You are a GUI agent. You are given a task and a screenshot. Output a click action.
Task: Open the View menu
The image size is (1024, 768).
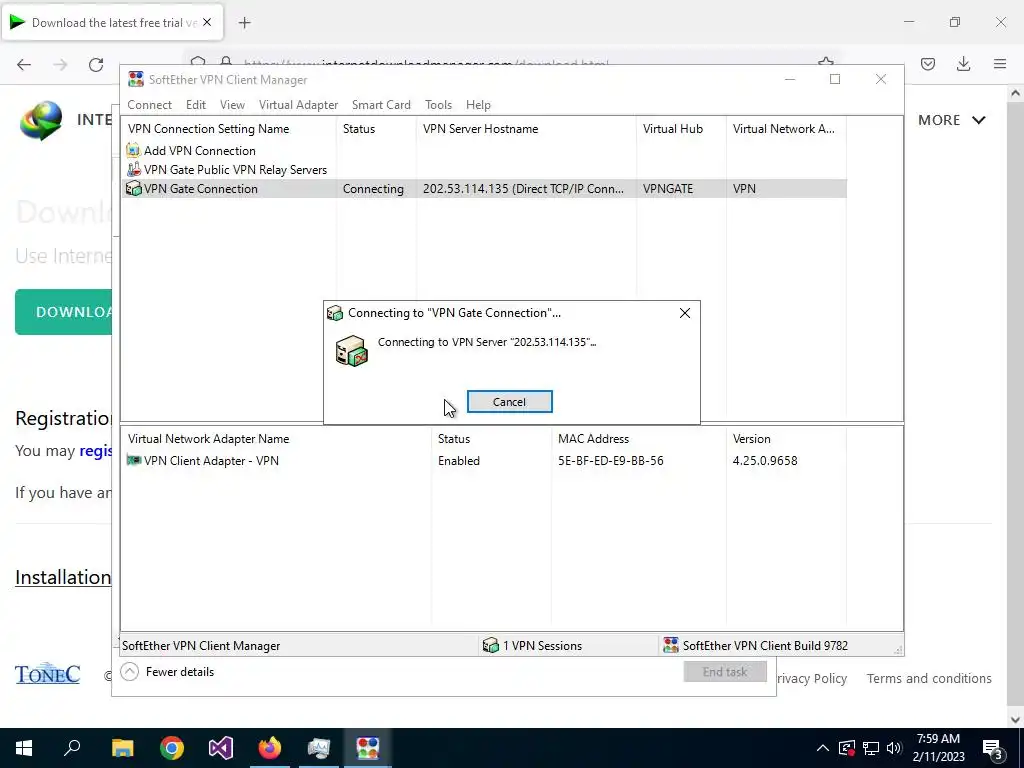(x=232, y=104)
